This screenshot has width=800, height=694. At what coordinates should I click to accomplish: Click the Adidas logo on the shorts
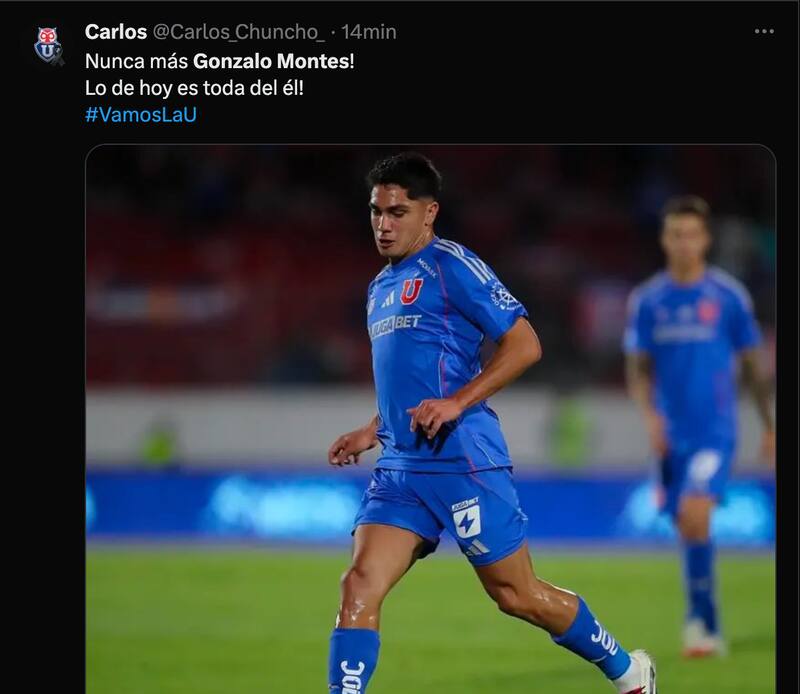pos(478,549)
